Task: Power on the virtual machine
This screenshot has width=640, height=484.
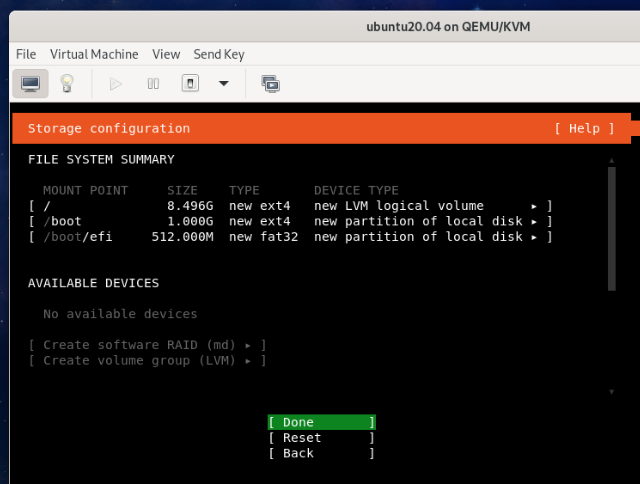Action: click(x=115, y=83)
